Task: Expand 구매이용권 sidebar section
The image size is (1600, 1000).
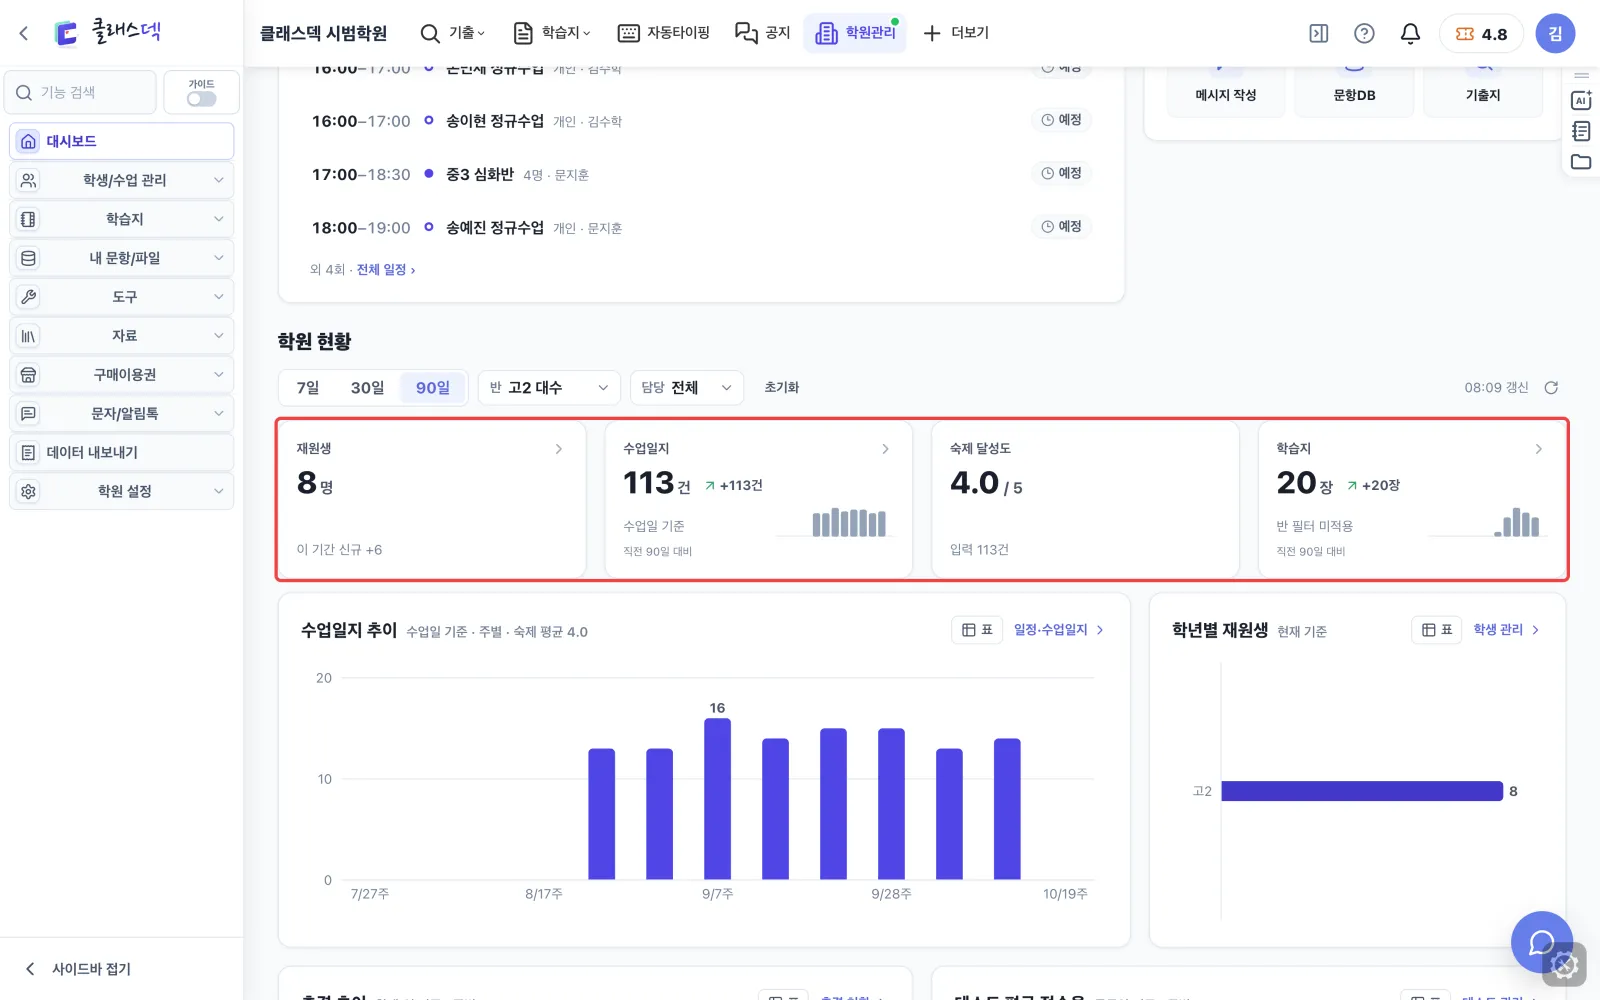Action: [x=122, y=375]
